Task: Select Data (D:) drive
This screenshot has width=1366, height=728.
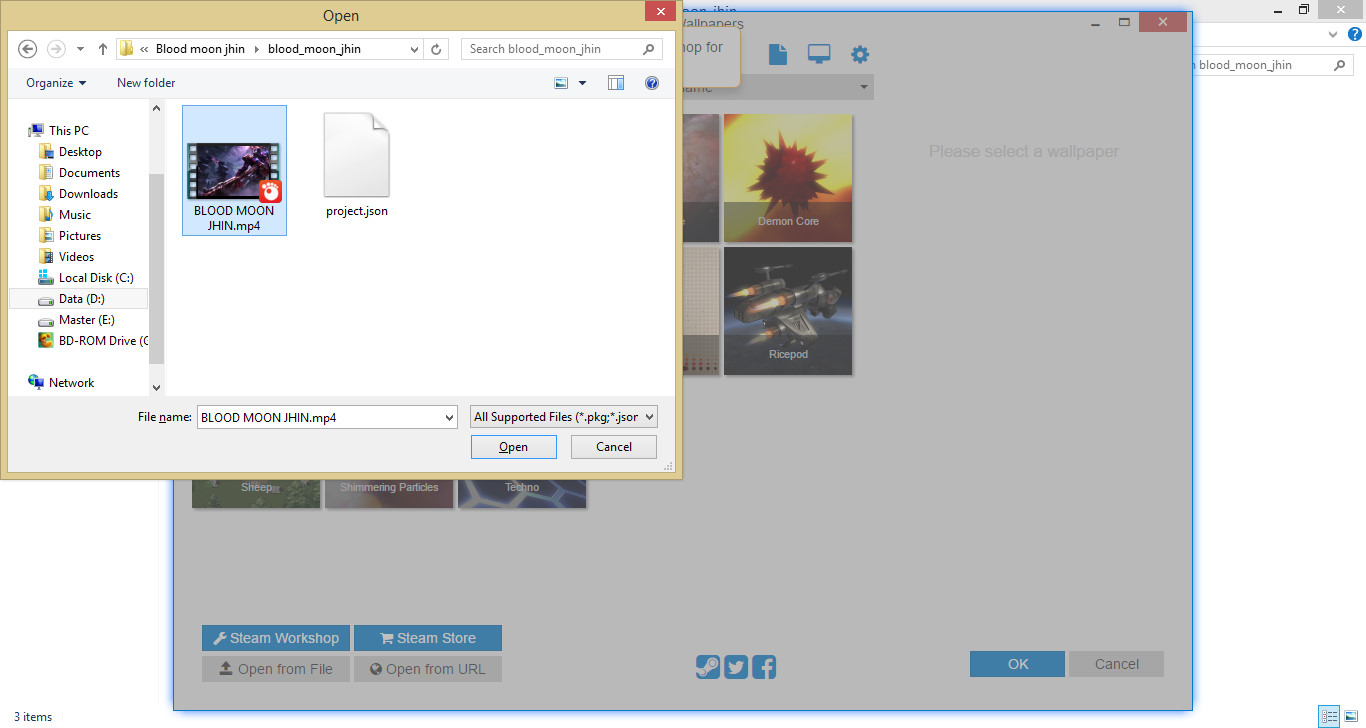Action: coord(78,299)
